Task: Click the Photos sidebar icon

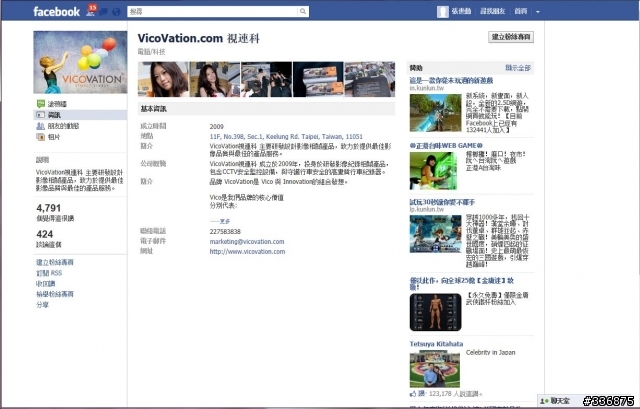Action: pos(40,137)
